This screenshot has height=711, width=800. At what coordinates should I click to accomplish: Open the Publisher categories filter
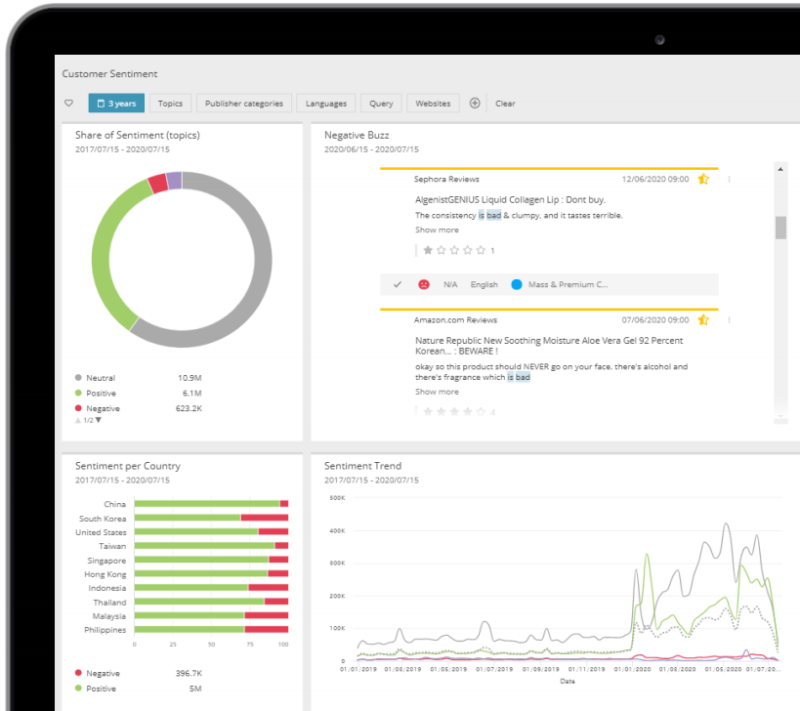click(x=244, y=103)
